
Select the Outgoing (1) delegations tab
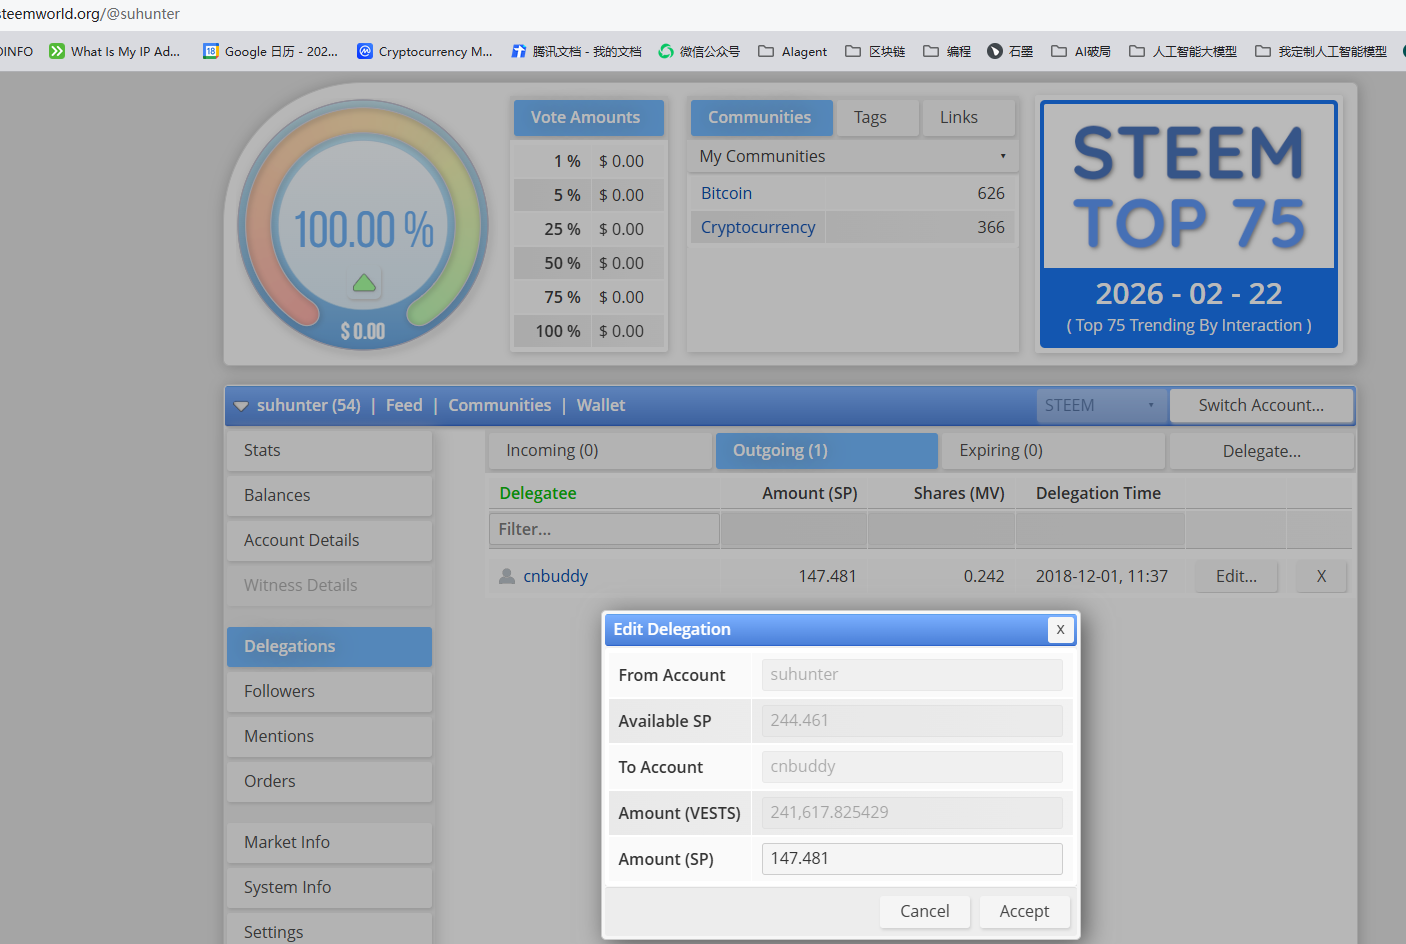coord(827,450)
